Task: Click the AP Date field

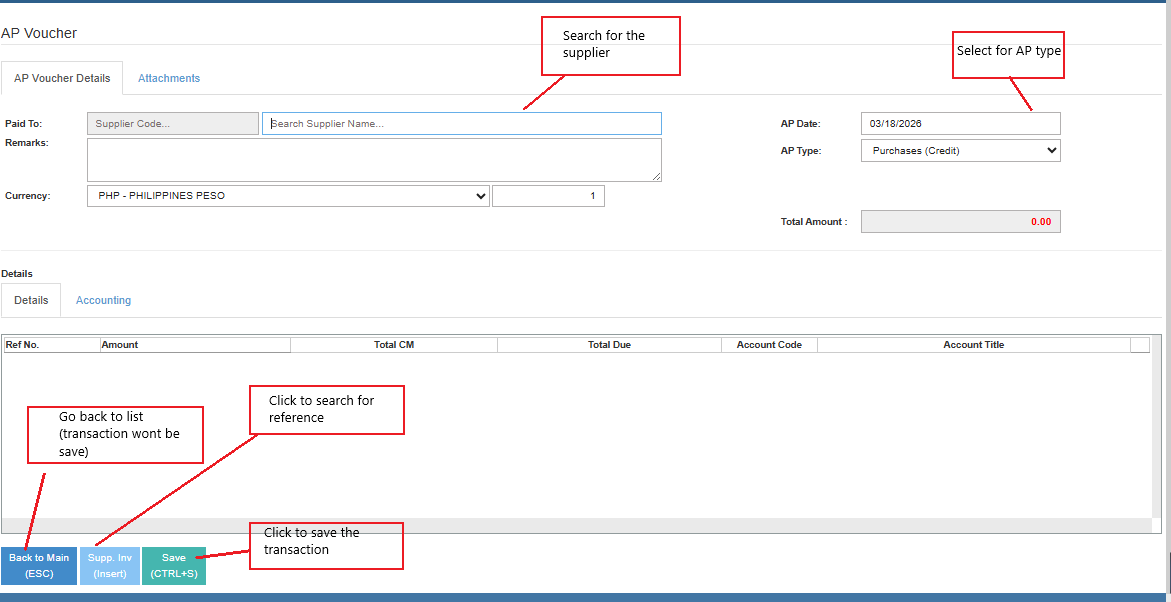Action: pyautogui.click(x=960, y=124)
